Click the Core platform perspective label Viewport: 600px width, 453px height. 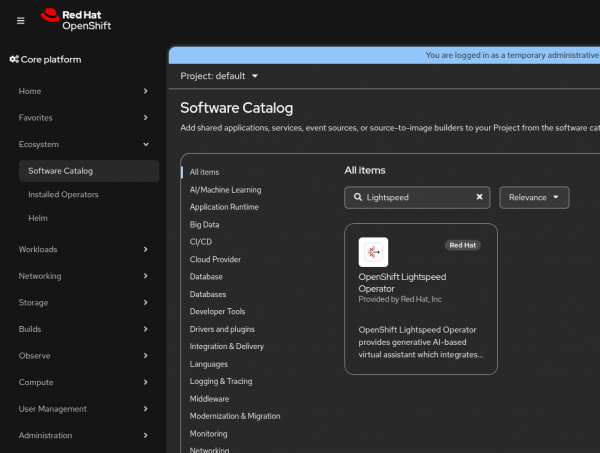pyautogui.click(x=51, y=59)
